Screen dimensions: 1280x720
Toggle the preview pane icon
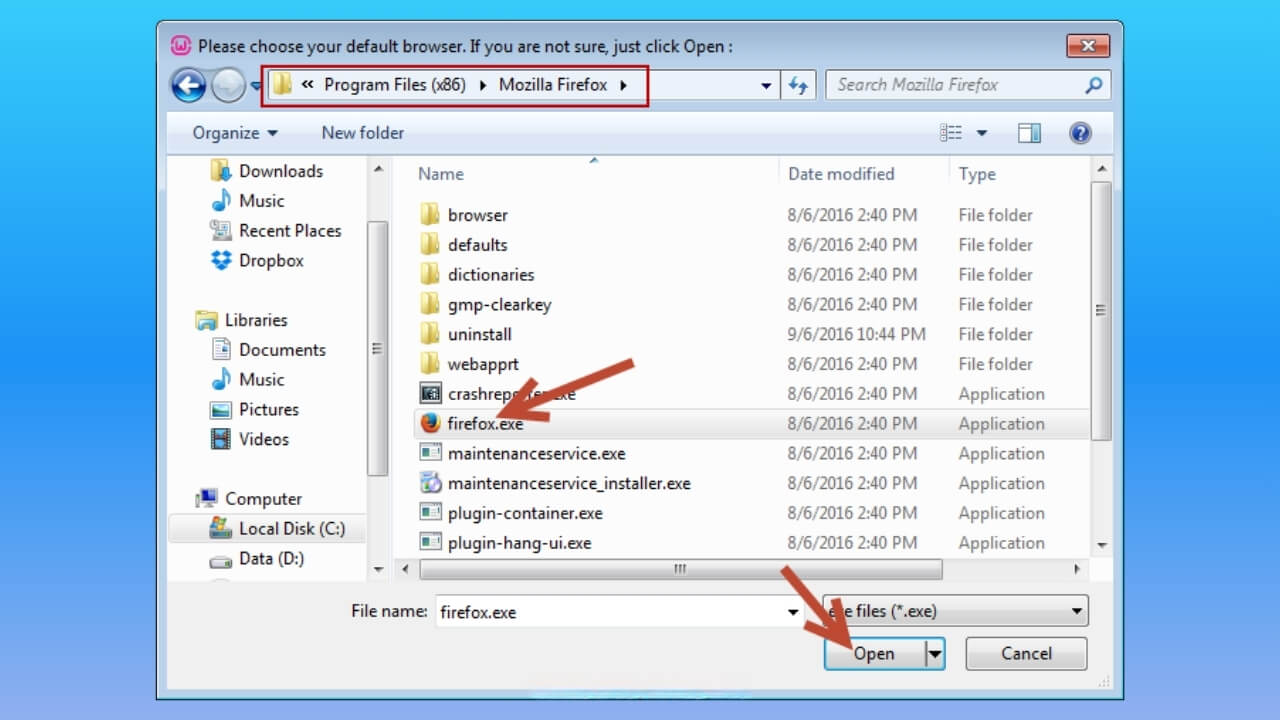(1029, 133)
